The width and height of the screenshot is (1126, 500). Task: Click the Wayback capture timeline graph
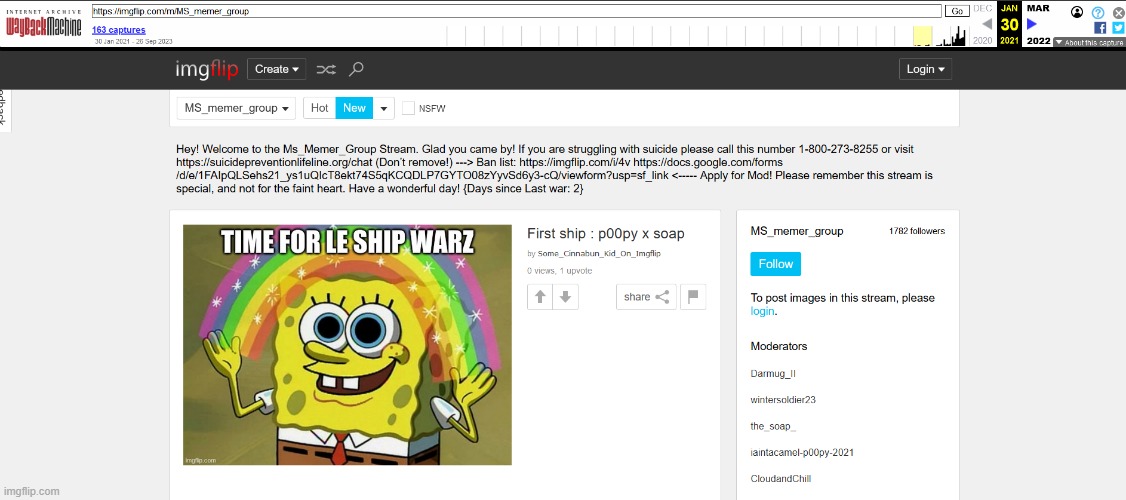click(707, 35)
